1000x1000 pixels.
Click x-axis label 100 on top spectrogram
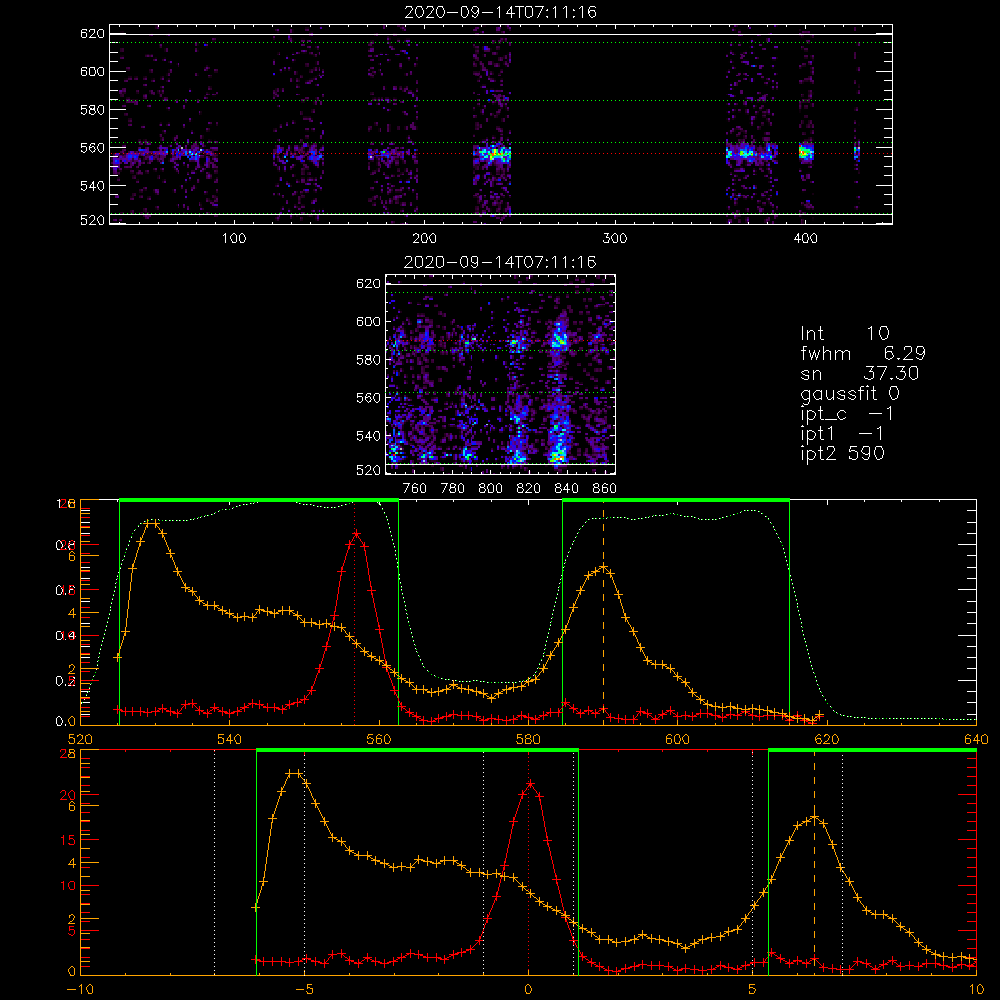[234, 239]
